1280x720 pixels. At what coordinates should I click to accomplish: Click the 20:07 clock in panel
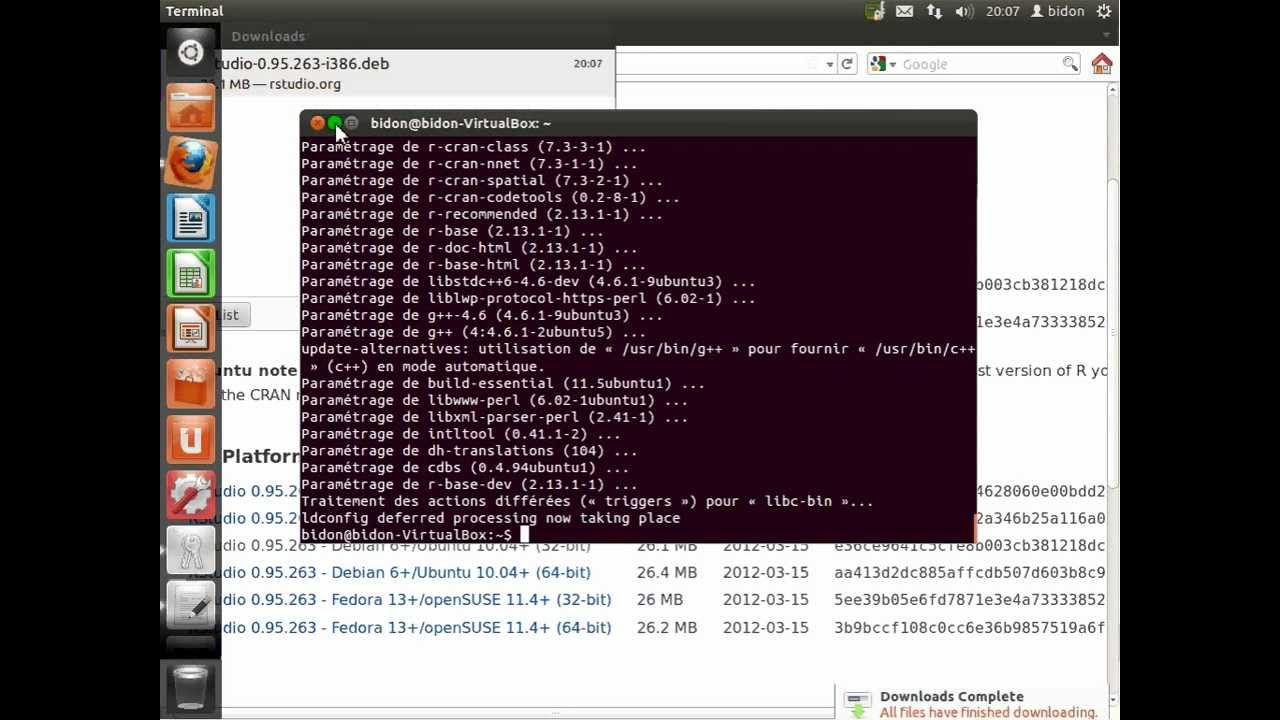click(1002, 11)
